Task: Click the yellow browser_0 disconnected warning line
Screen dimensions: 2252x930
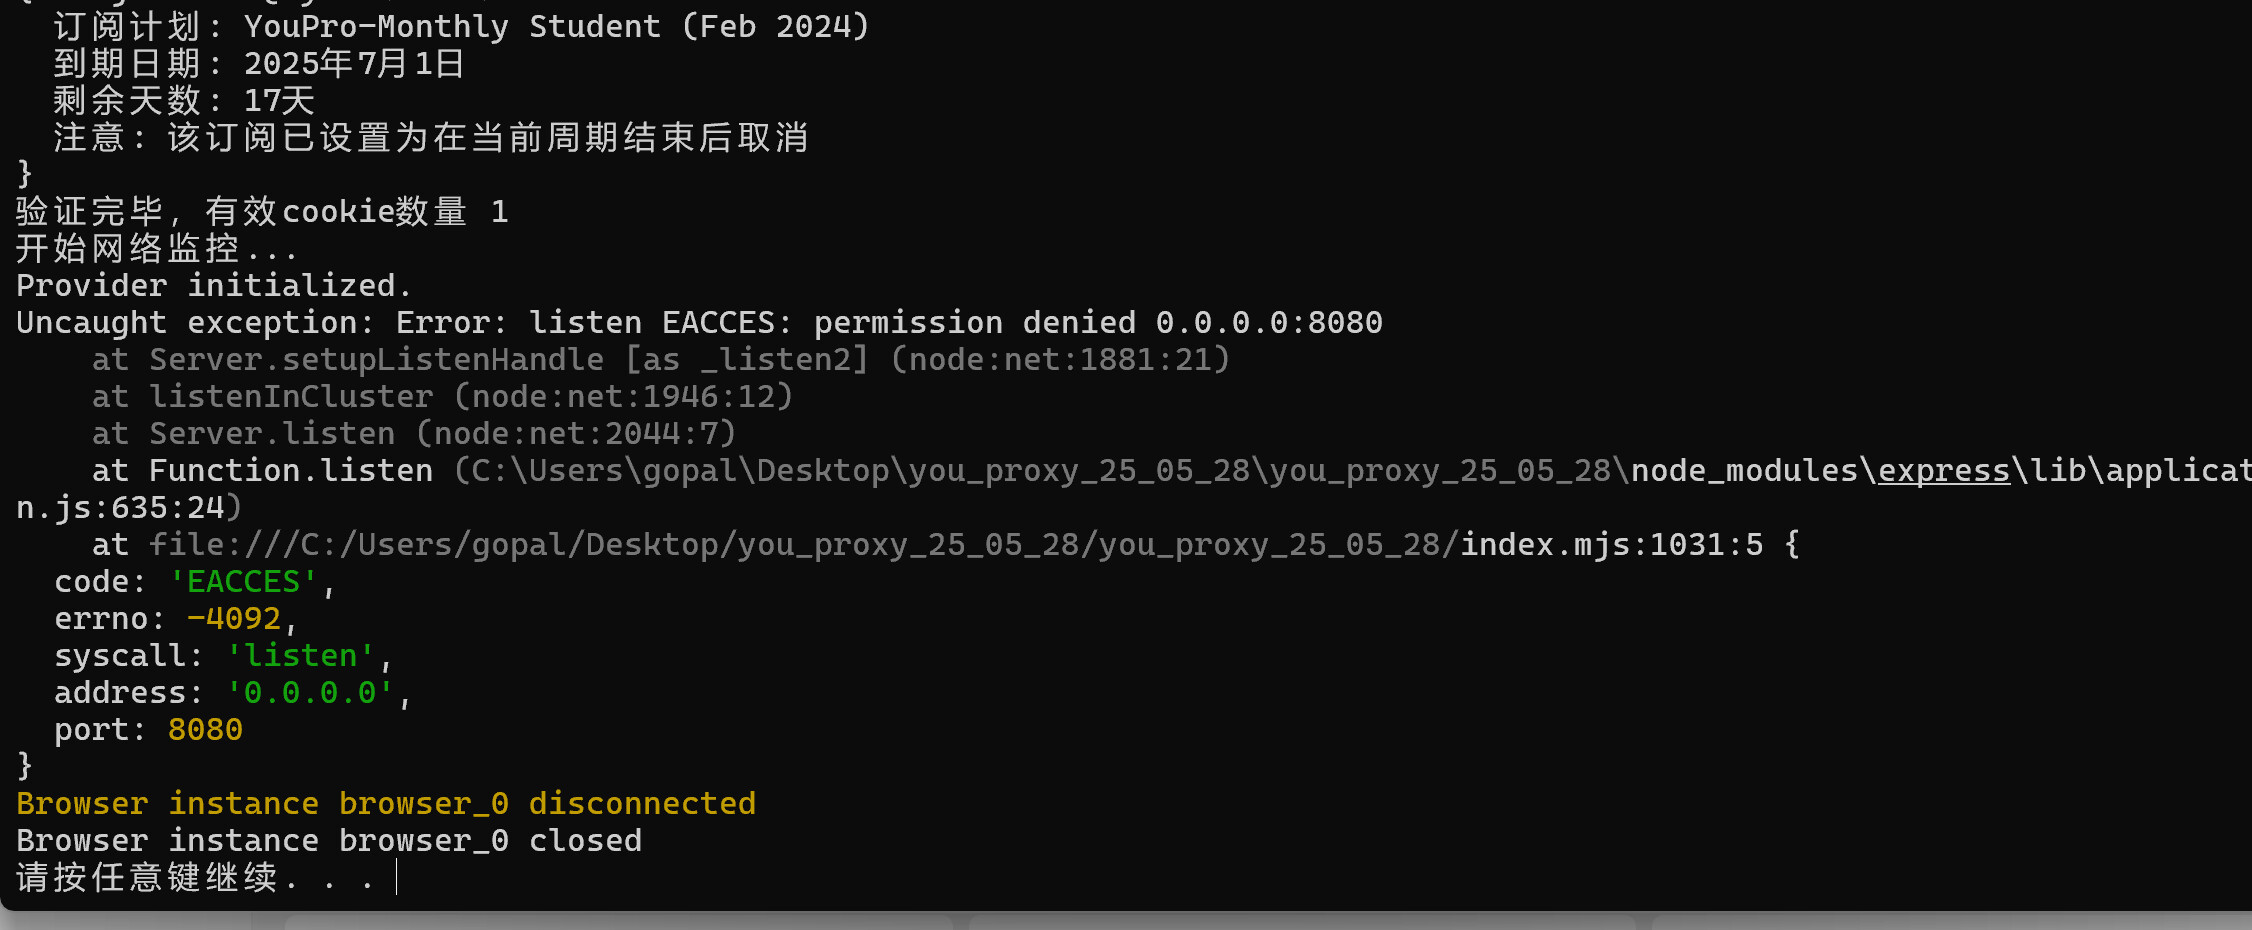Action: tap(386, 804)
